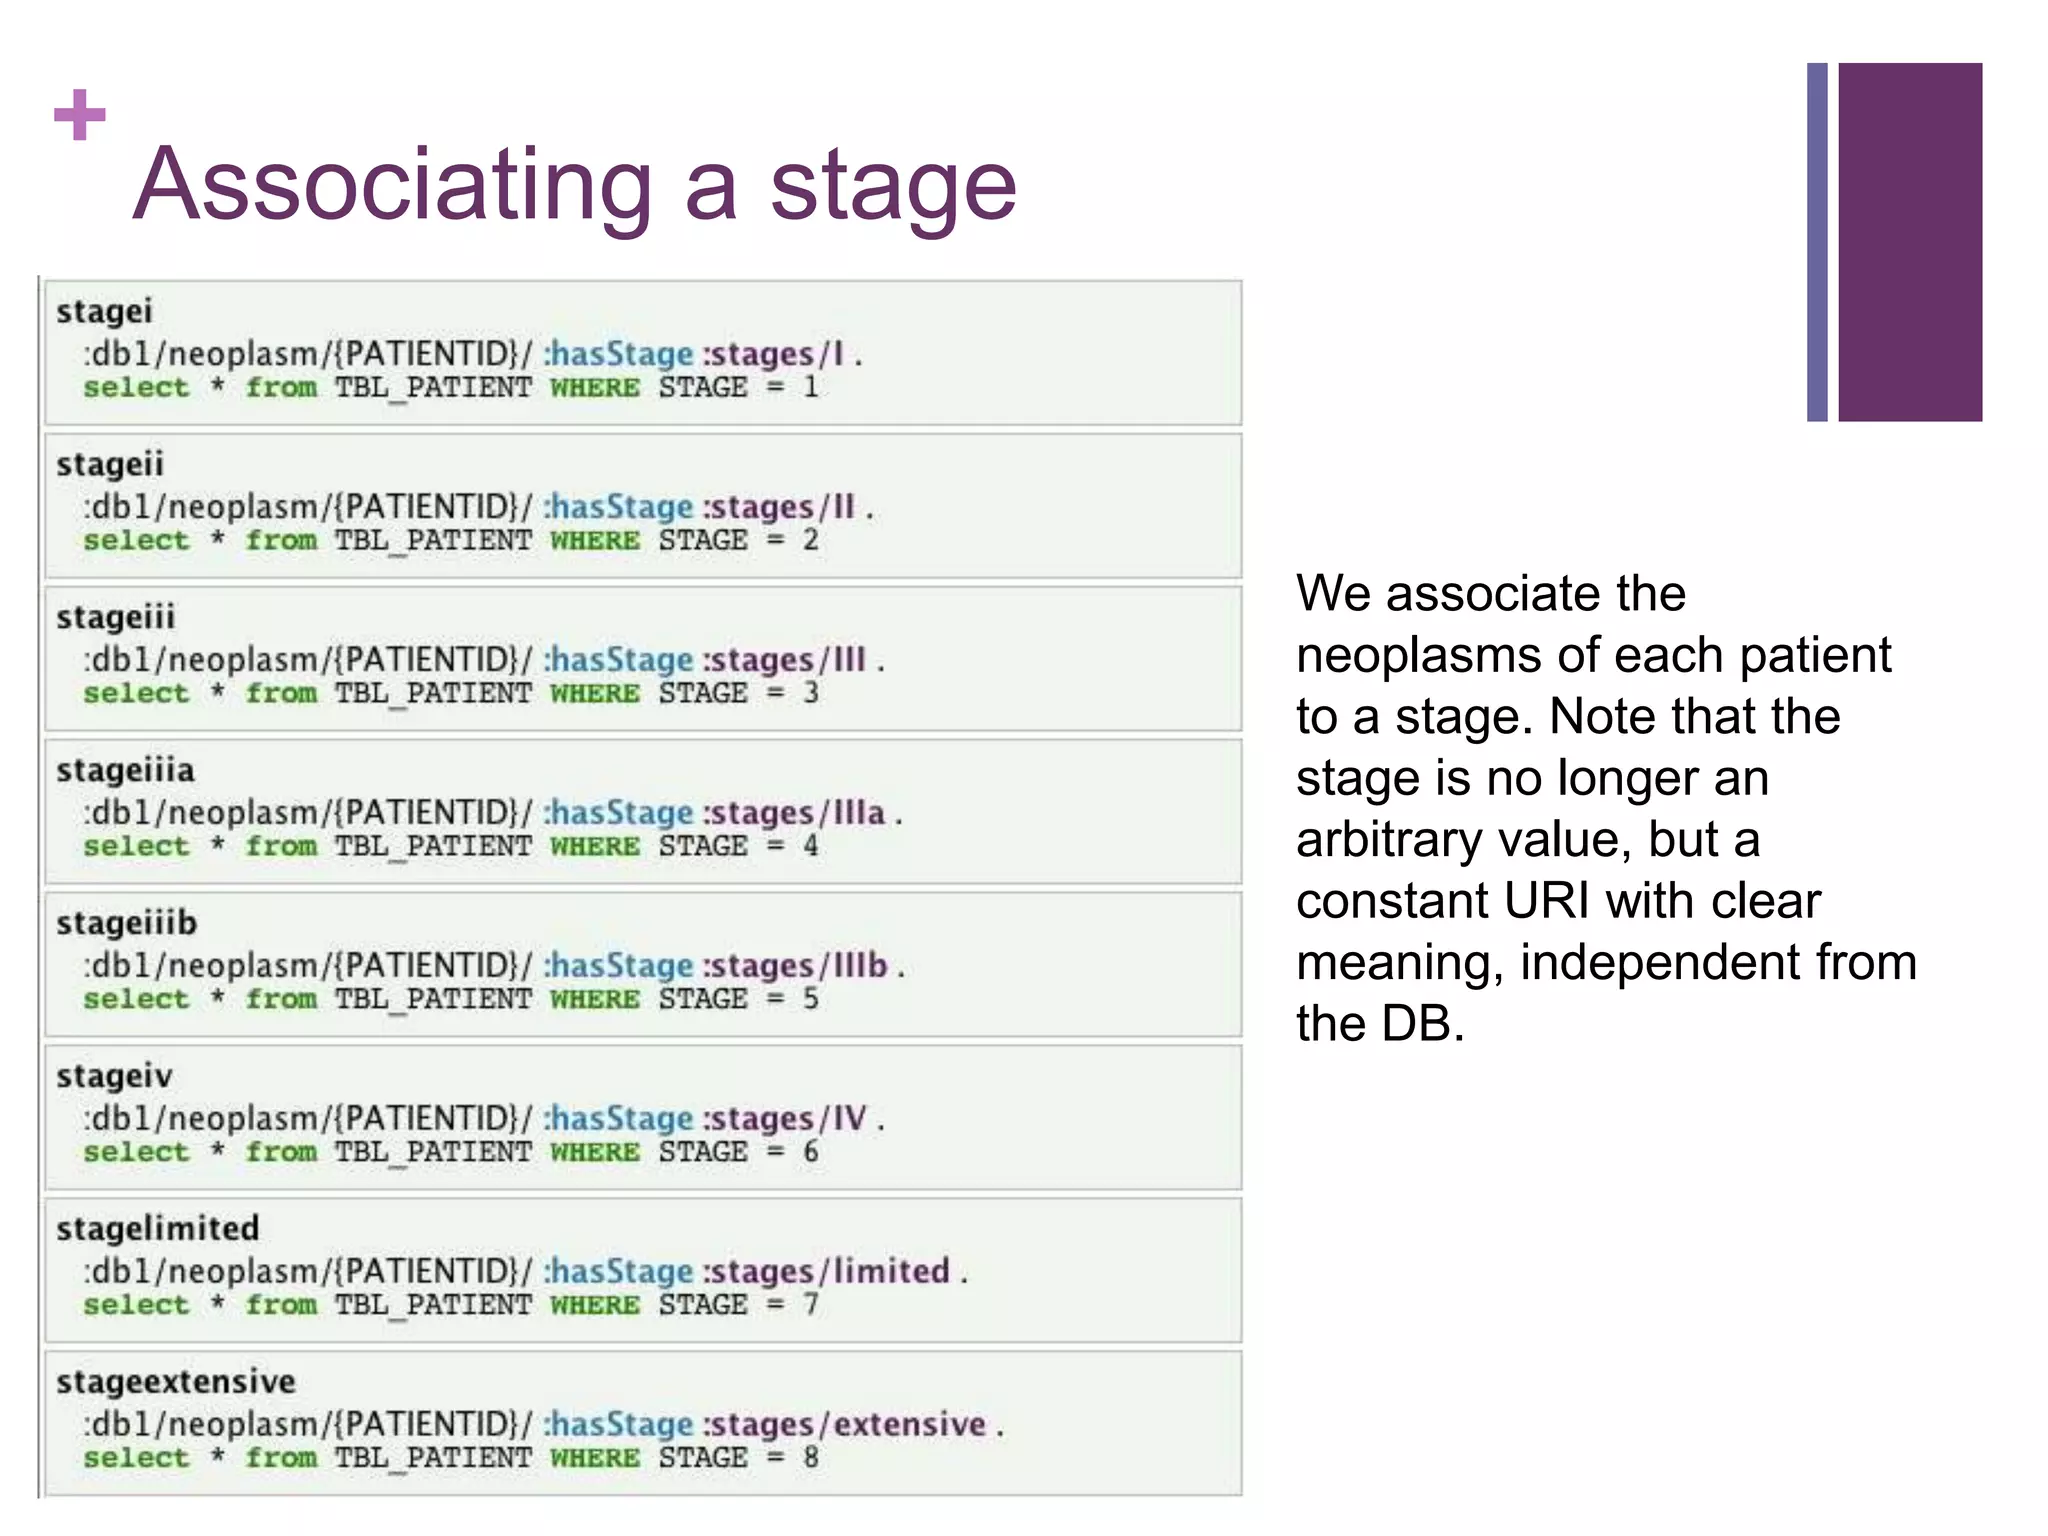Select the 'stageii' mapping name
Screen dimensions: 2048x1536
point(110,464)
